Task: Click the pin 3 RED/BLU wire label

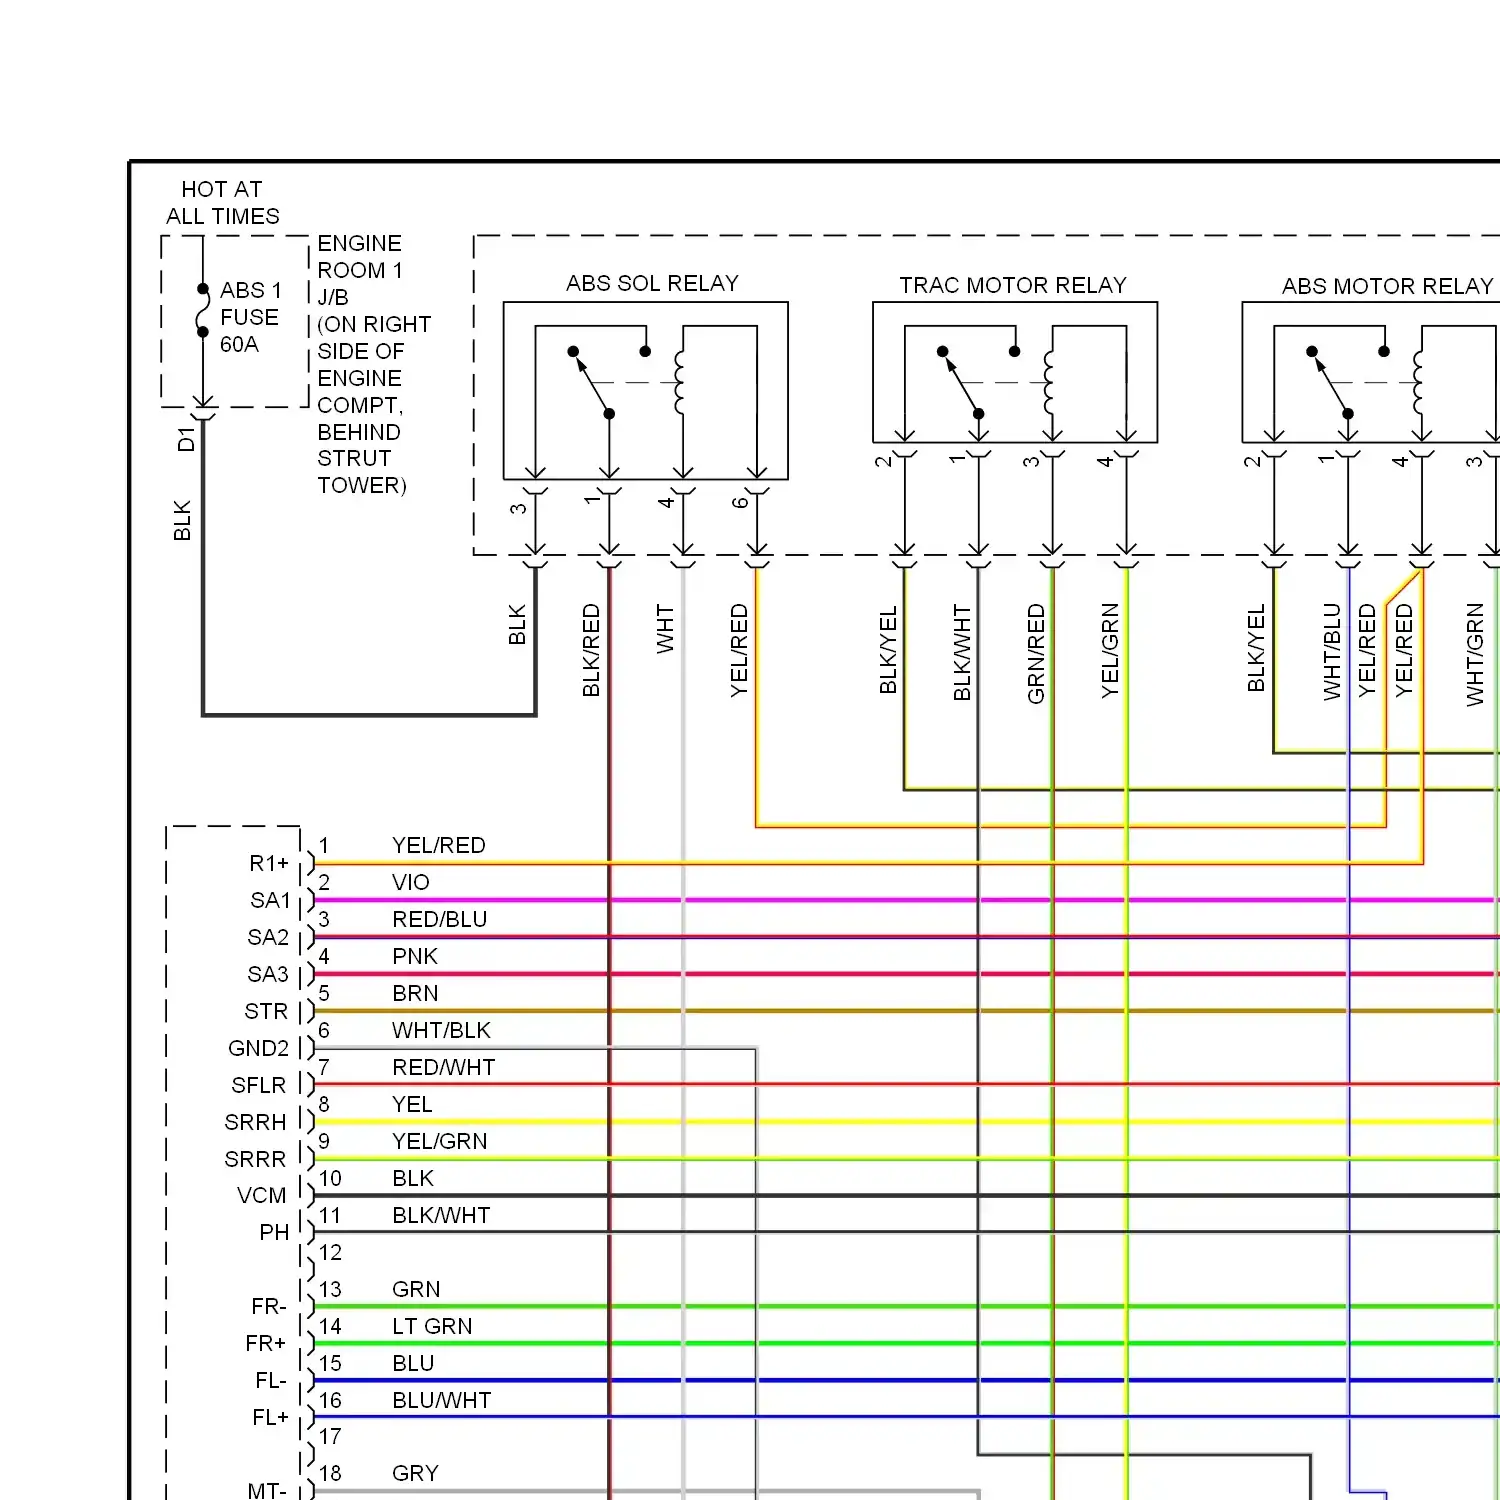Action: tap(440, 919)
